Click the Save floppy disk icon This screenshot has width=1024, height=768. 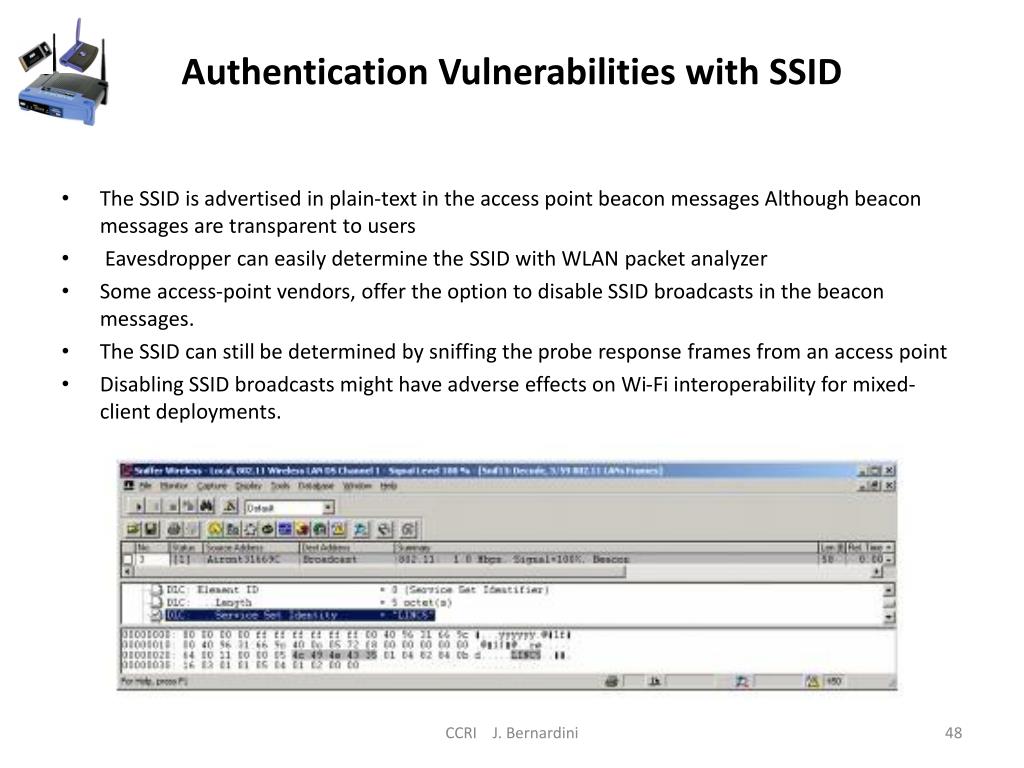(x=152, y=530)
